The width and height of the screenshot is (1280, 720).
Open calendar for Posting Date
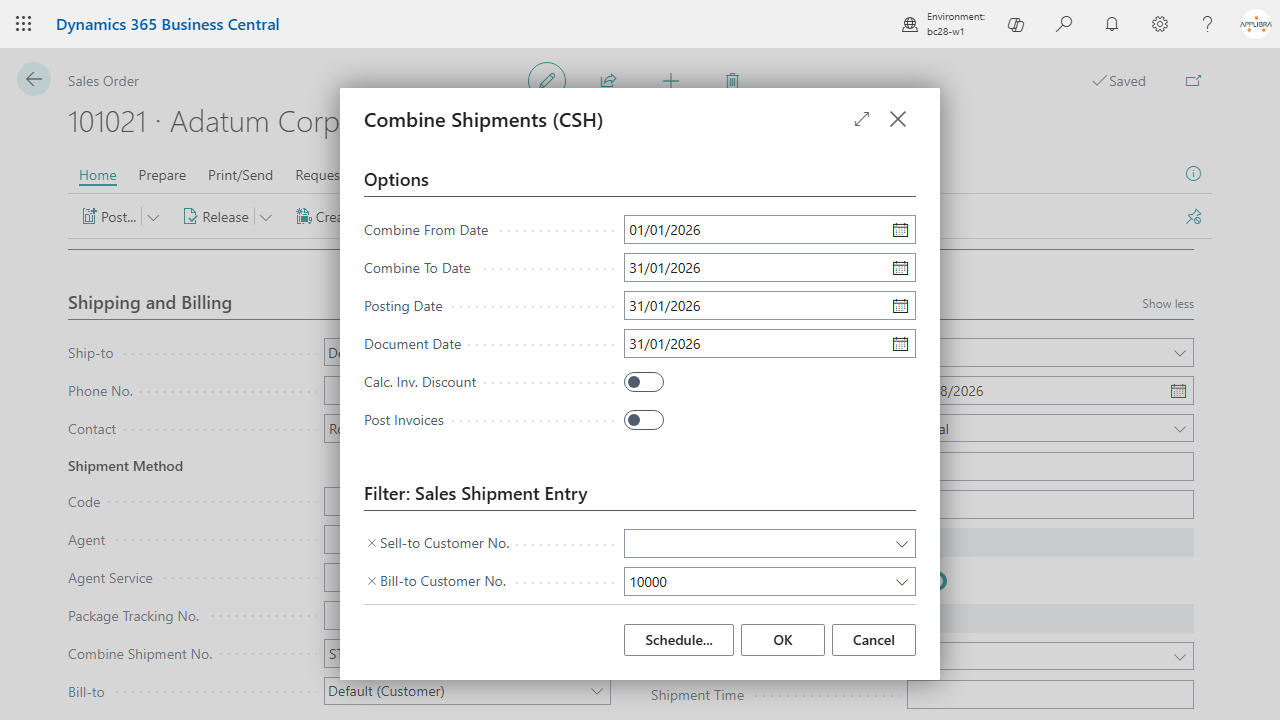pos(900,306)
